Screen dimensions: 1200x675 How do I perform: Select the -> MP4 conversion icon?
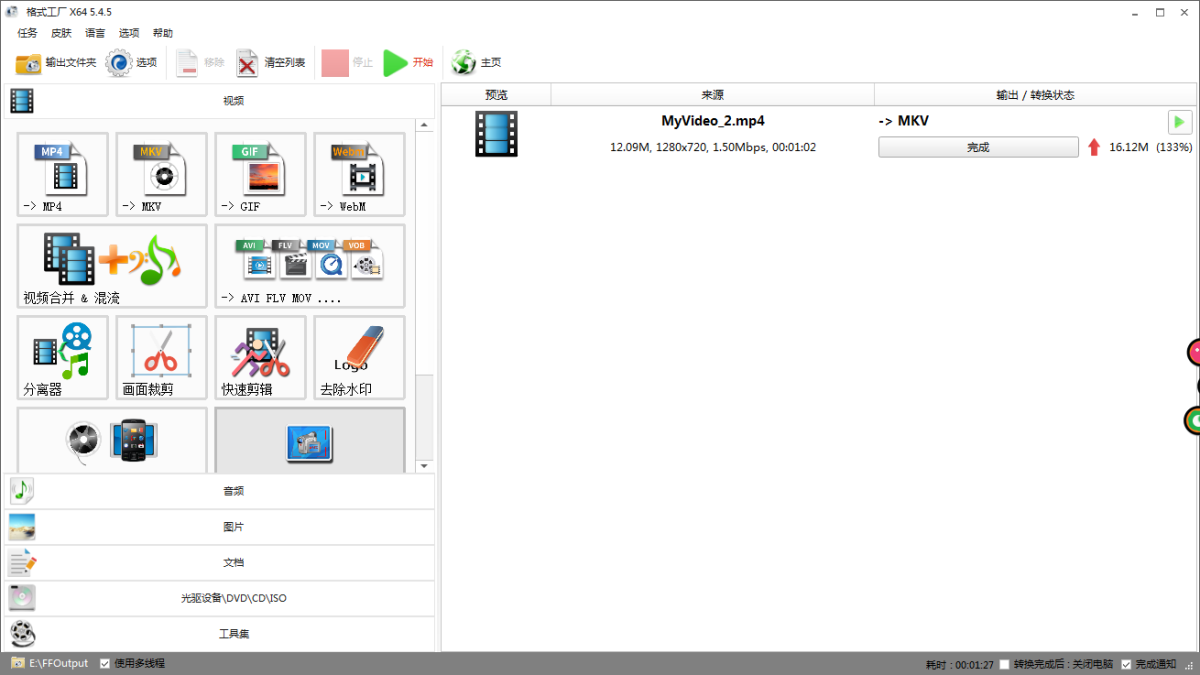pyautogui.click(x=62, y=174)
